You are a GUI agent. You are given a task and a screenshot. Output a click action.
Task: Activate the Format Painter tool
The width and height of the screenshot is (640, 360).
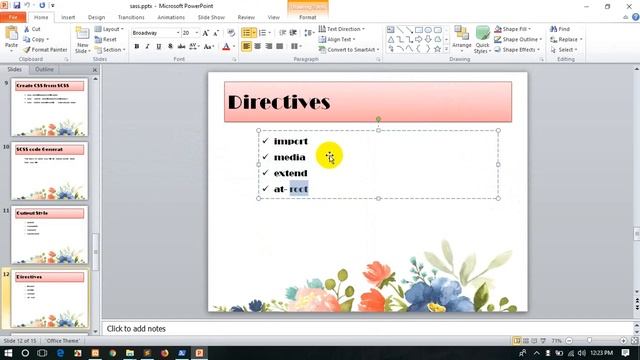[45, 49]
